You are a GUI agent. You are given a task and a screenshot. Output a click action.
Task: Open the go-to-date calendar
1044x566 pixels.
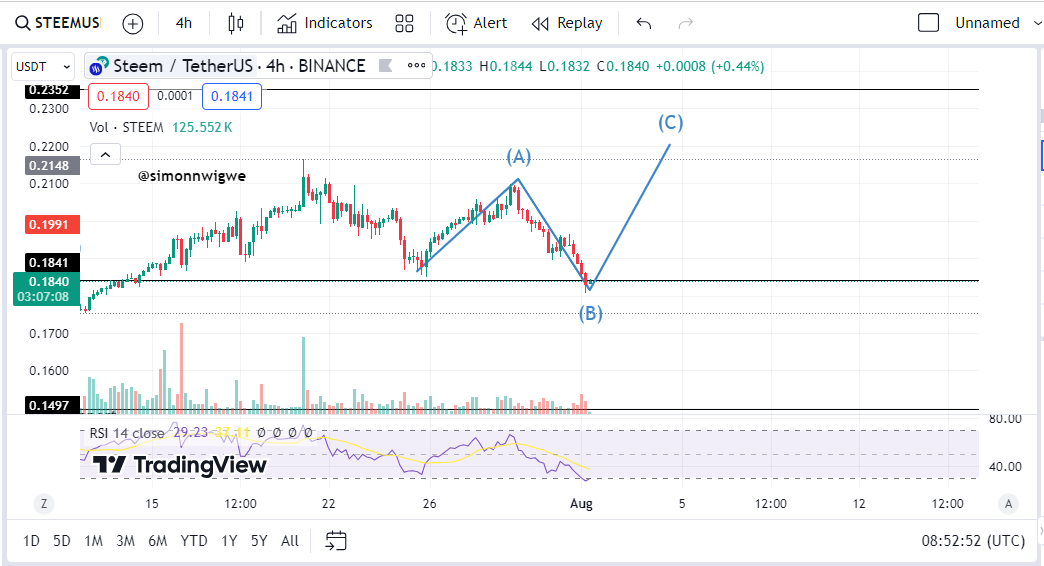[336, 541]
